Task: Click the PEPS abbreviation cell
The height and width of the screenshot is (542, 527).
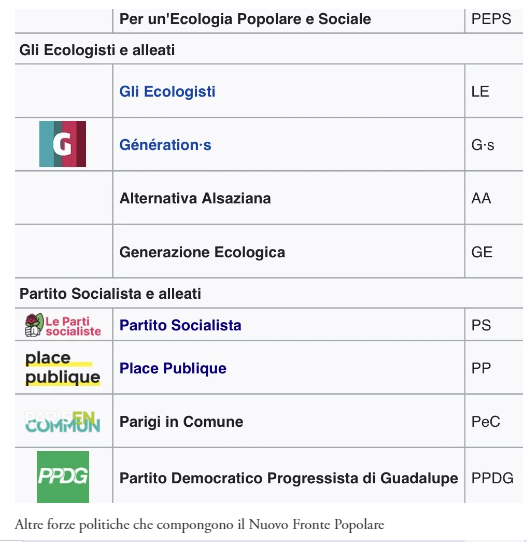Action: [x=491, y=19]
